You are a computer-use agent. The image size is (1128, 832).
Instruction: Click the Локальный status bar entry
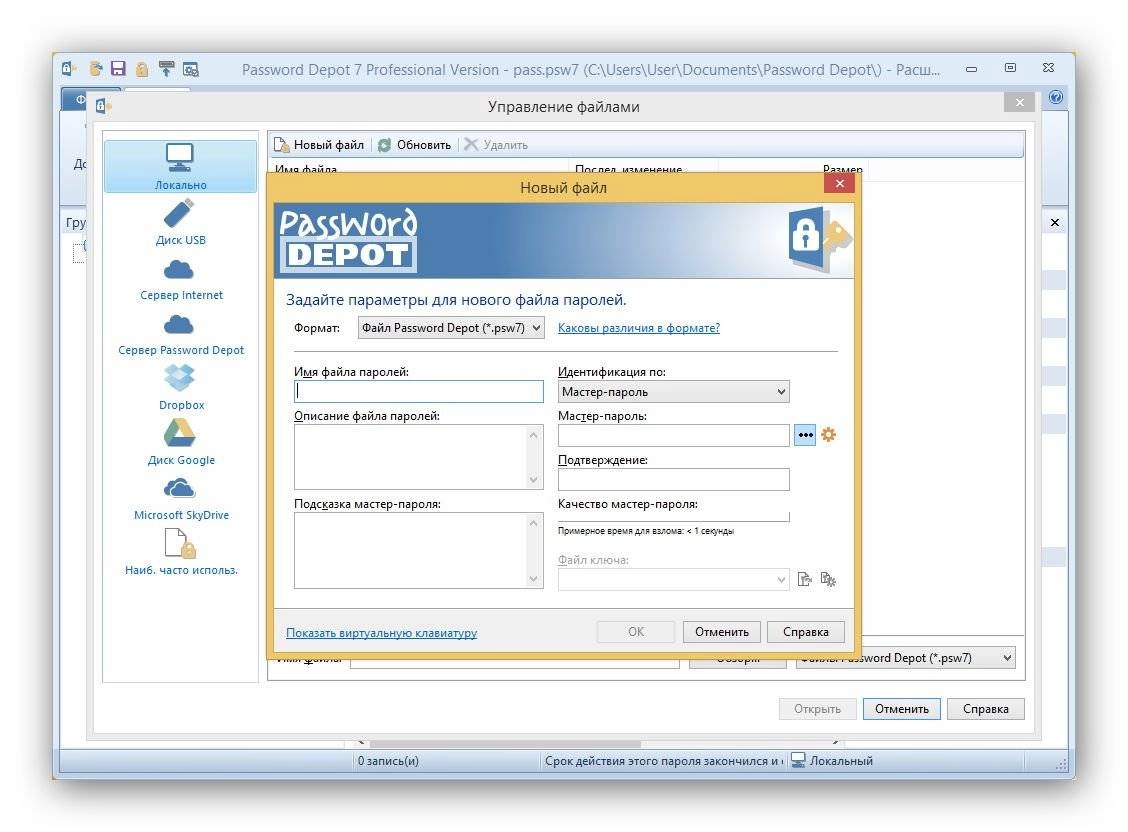click(x=832, y=761)
